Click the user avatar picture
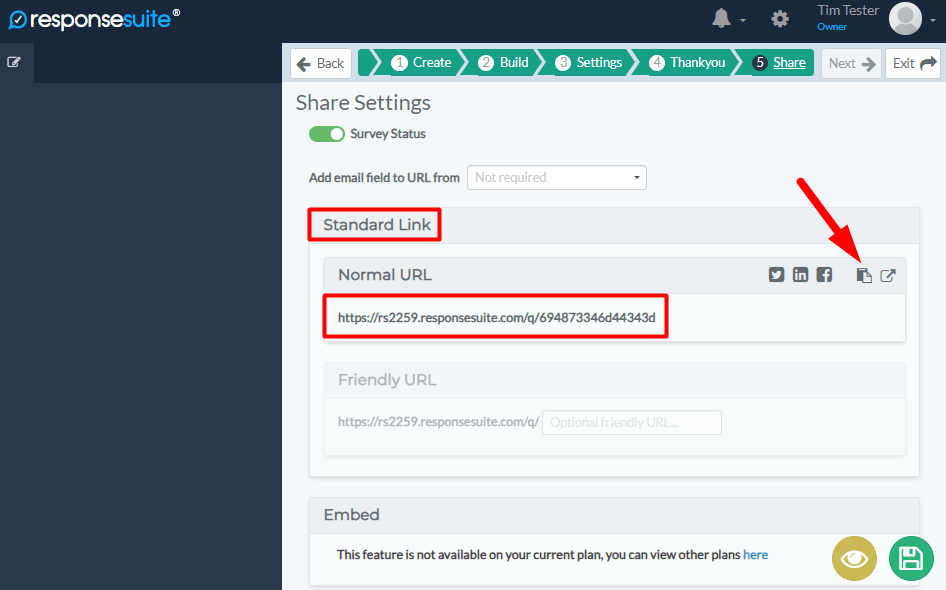 [x=905, y=19]
